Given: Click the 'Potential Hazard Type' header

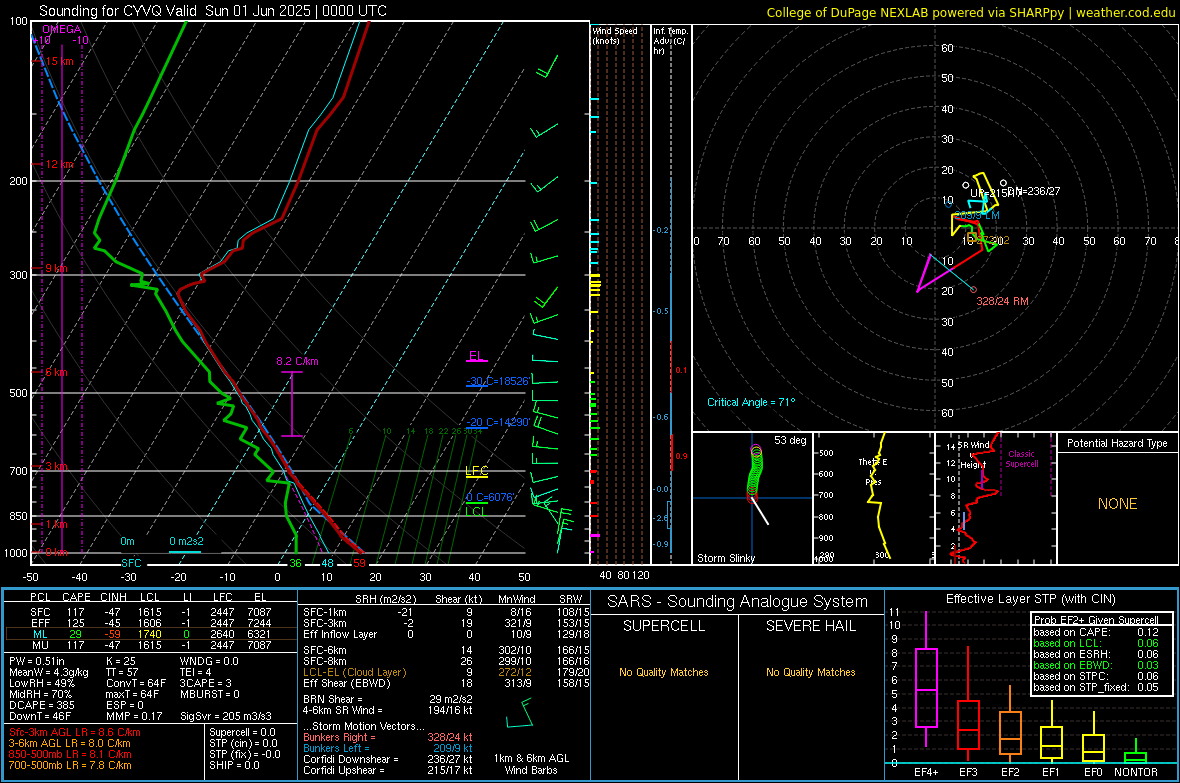Looking at the screenshot, I should (1117, 443).
